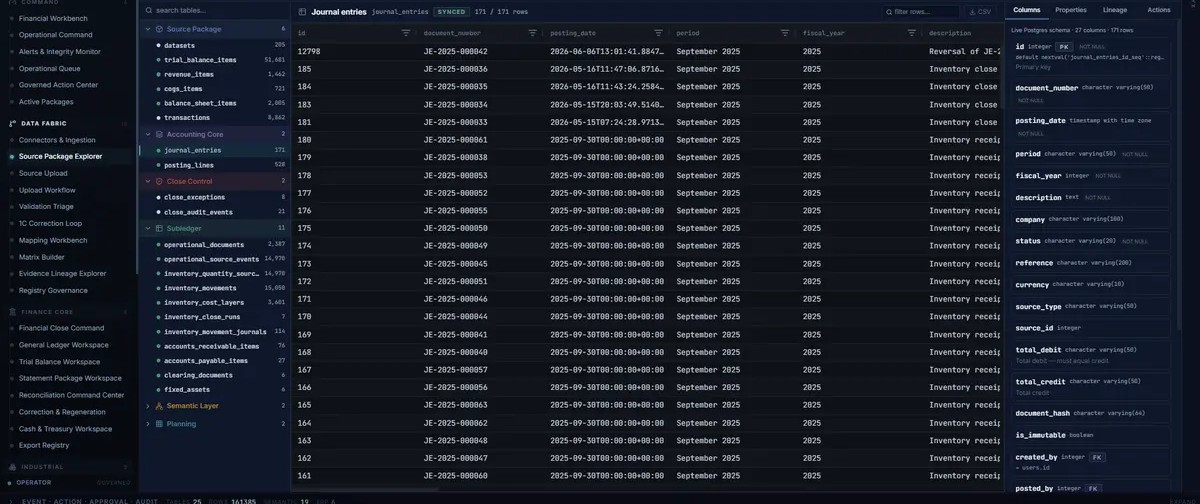Screen dimensions: 1200x504
Task: Click the Accounting Core database icon
Action: (x=159, y=134)
